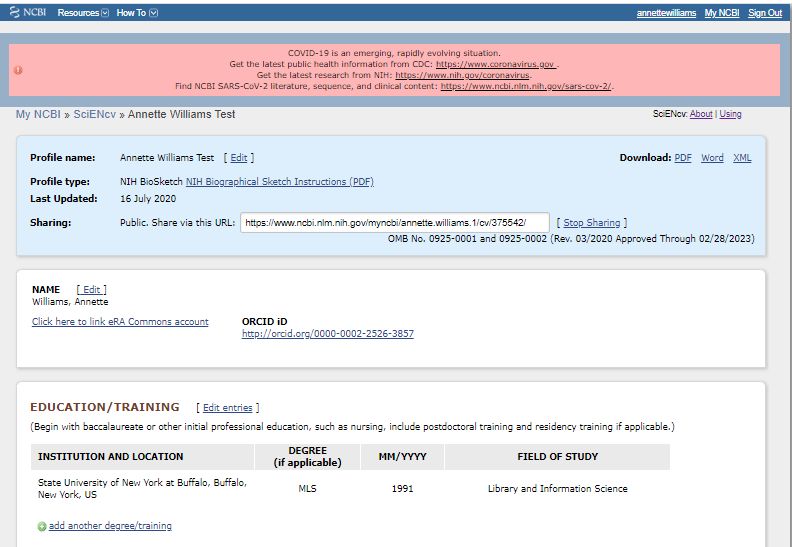This screenshot has width=792, height=547.
Task: Edit the NAME section
Action: point(91,289)
